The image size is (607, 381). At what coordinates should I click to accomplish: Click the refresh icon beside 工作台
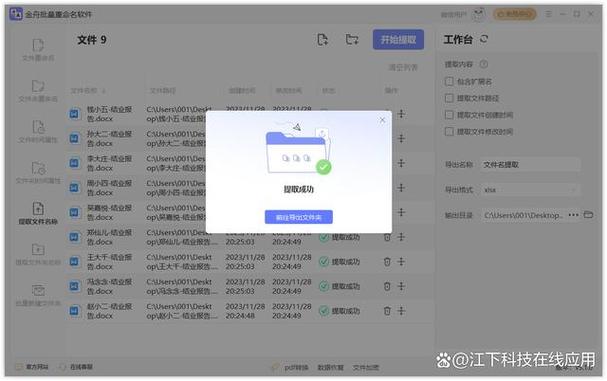tap(484, 39)
